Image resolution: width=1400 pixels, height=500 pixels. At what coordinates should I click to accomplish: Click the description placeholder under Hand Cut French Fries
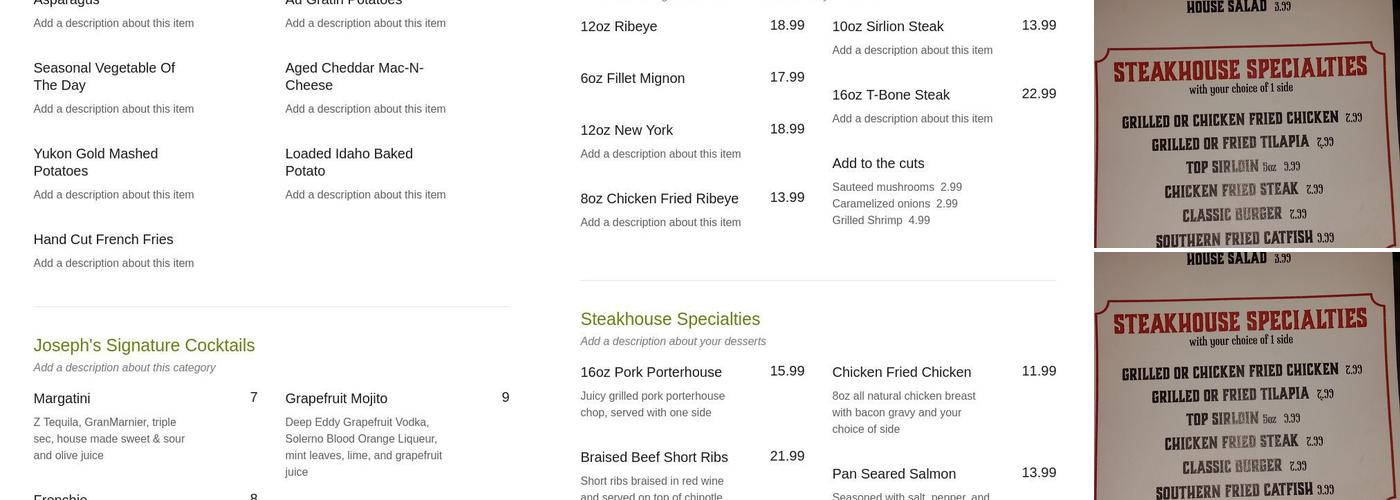coord(113,263)
